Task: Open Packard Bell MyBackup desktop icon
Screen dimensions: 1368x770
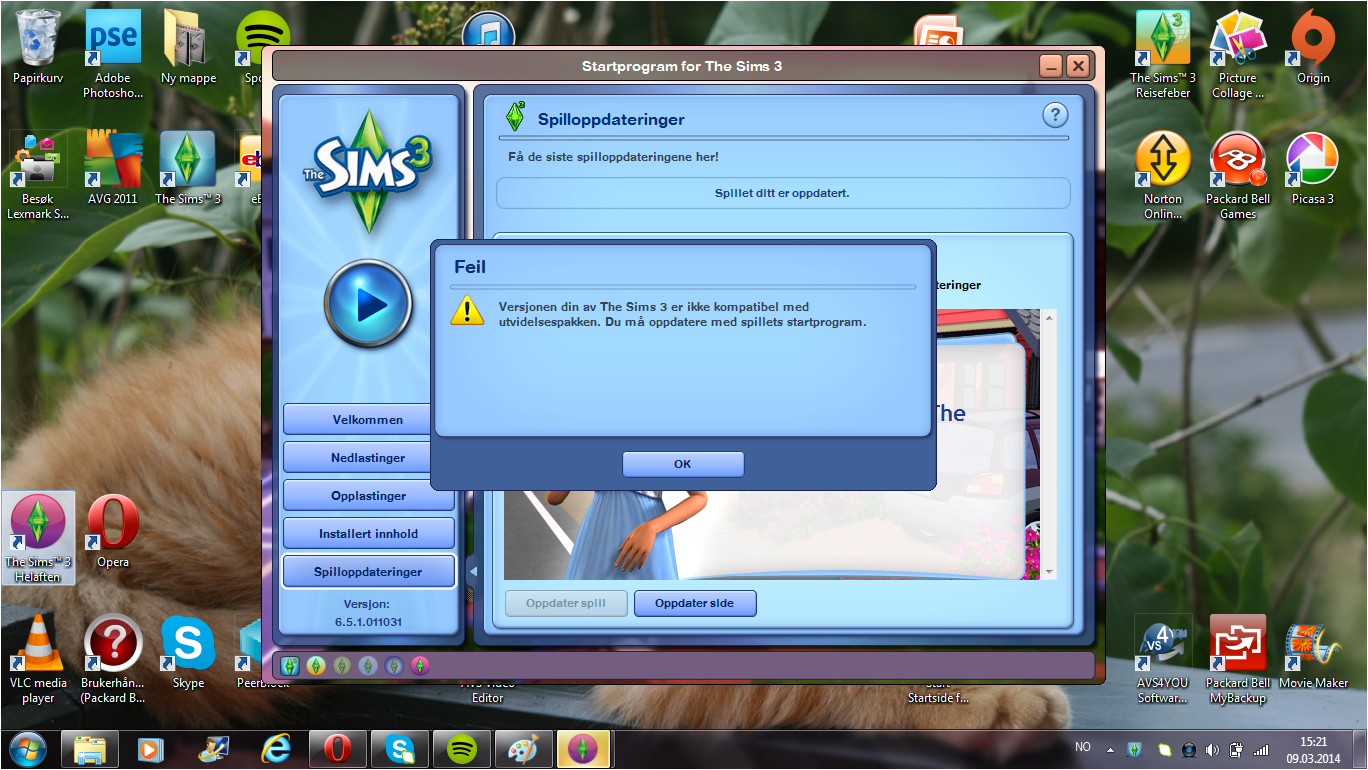Action: [1239, 660]
